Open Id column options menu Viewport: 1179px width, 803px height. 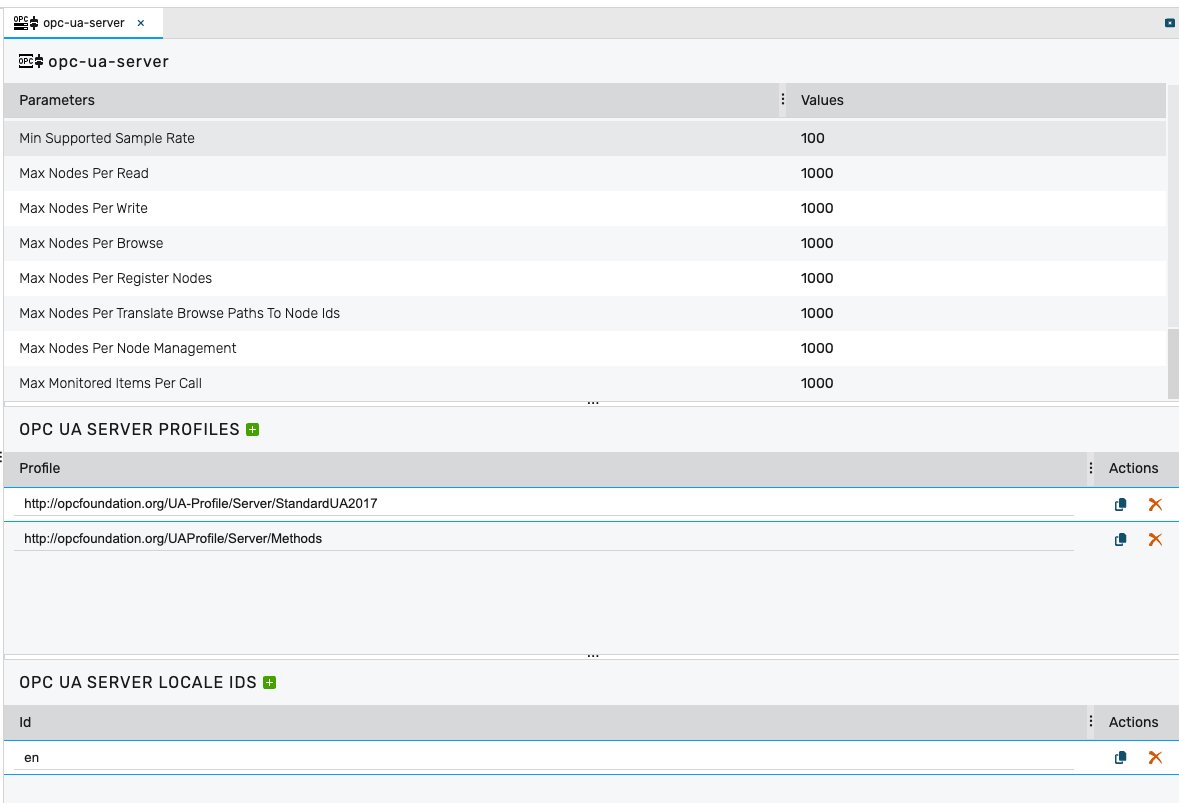[1090, 722]
